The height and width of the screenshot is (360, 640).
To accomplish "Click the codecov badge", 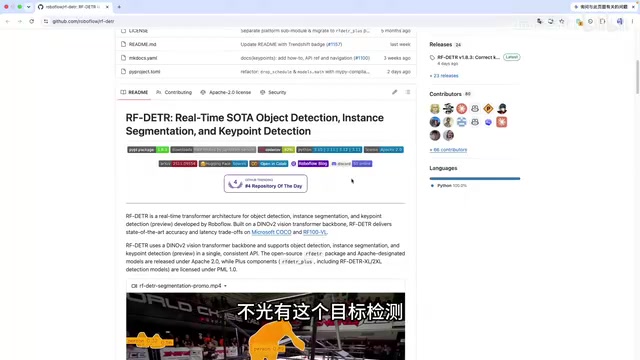I will pos(276,150).
